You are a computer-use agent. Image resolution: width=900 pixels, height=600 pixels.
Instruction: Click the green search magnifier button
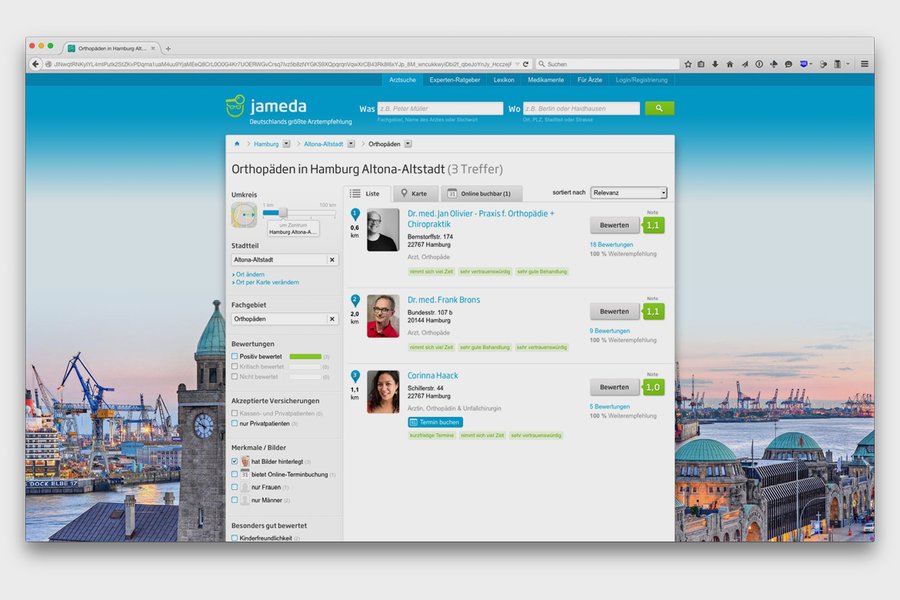659,109
